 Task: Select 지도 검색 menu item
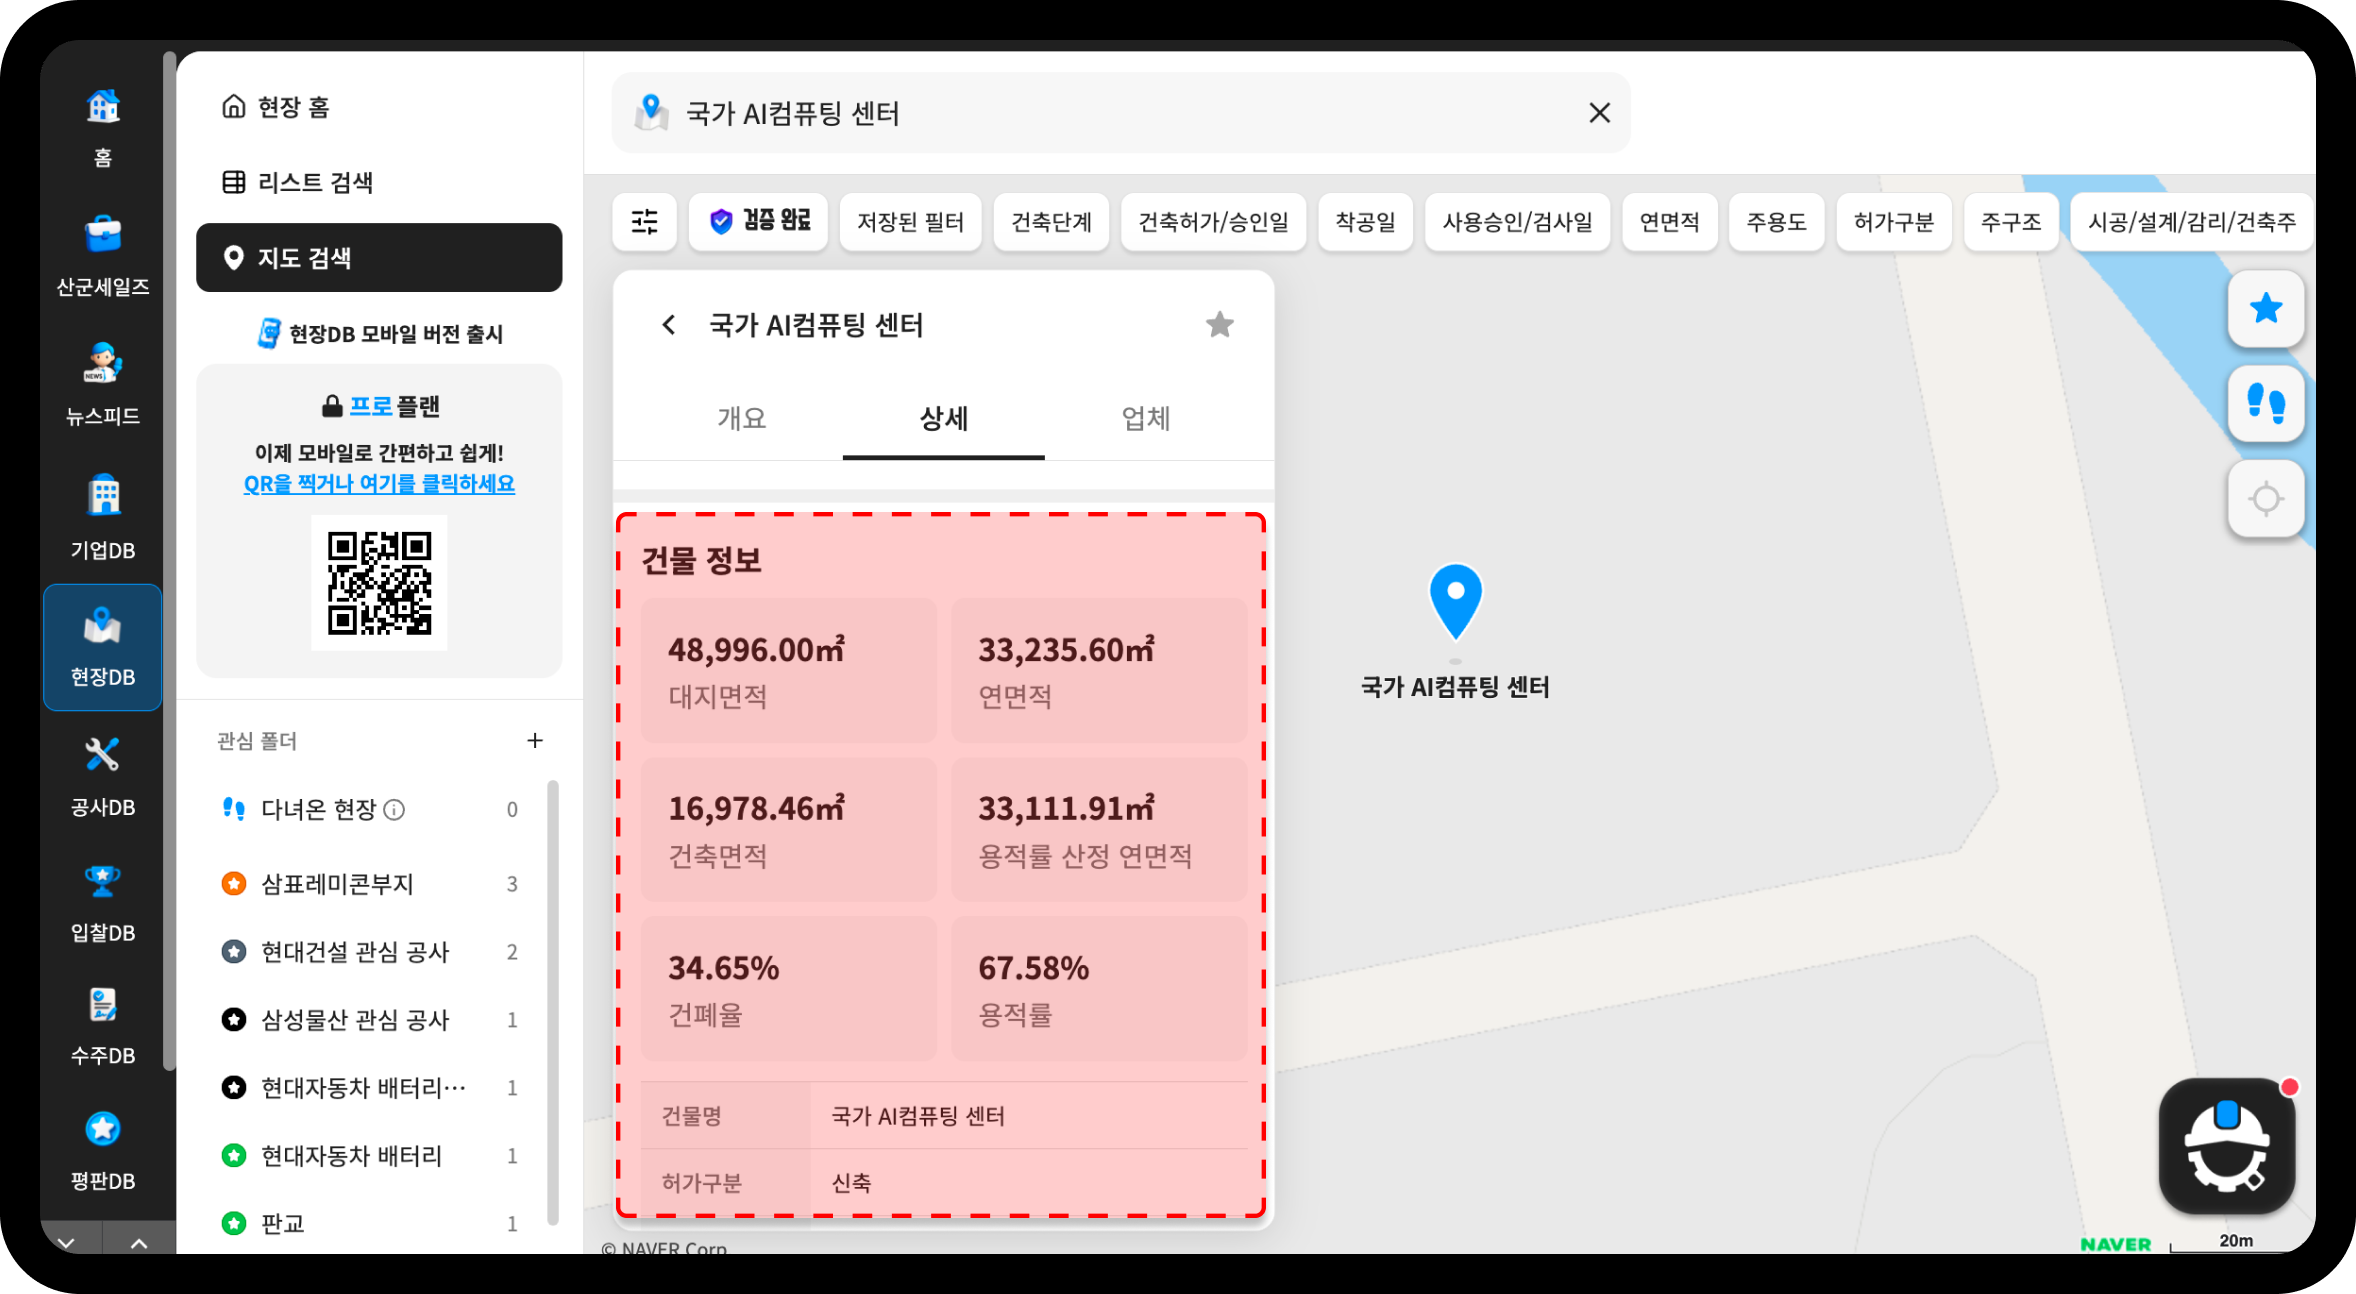click(379, 257)
